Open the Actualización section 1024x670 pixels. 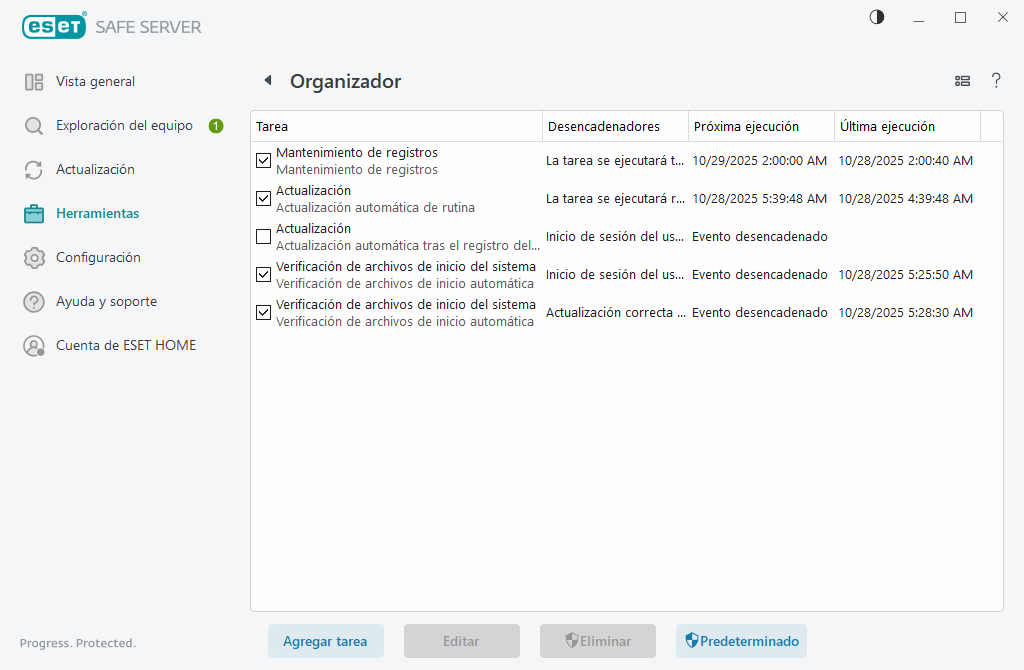[96, 169]
